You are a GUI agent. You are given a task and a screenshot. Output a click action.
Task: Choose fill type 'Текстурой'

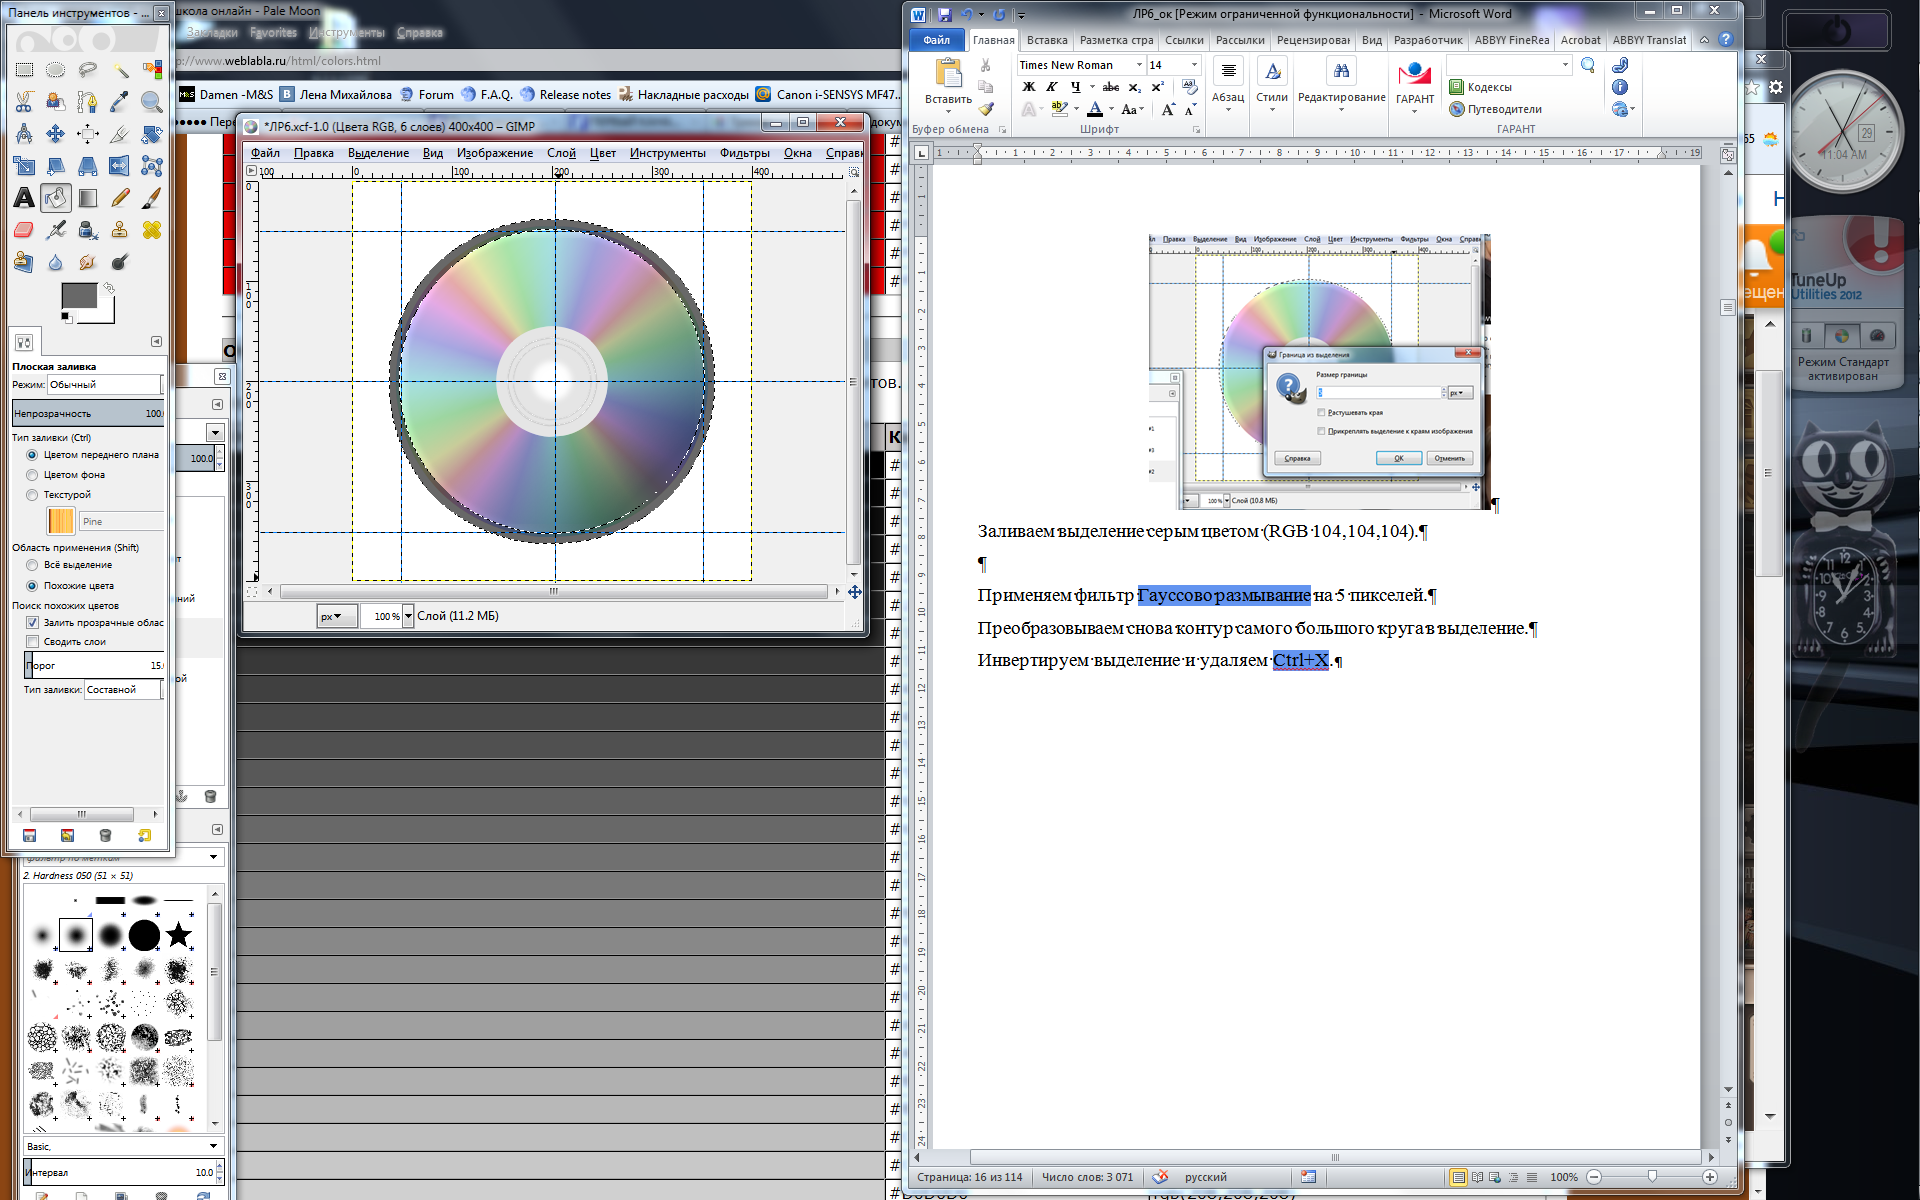pyautogui.click(x=32, y=495)
